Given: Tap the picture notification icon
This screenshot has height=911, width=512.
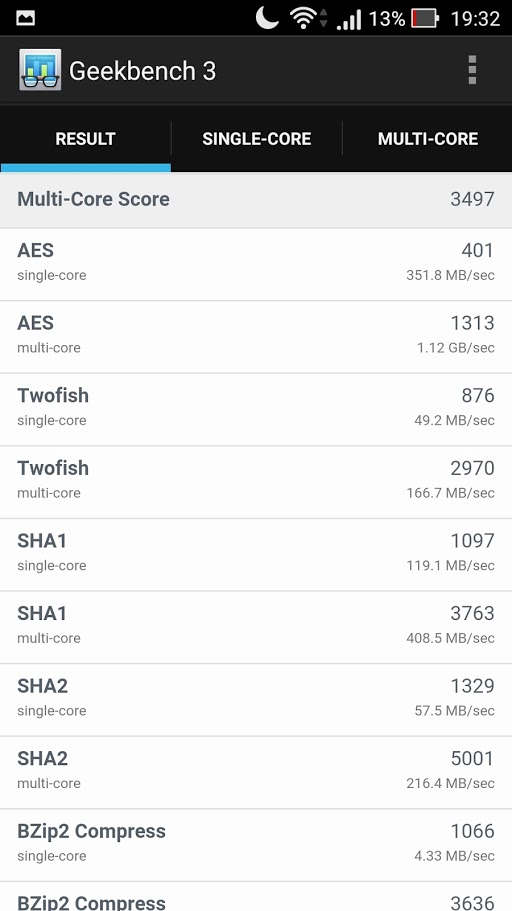Looking at the screenshot, I should point(26,18).
